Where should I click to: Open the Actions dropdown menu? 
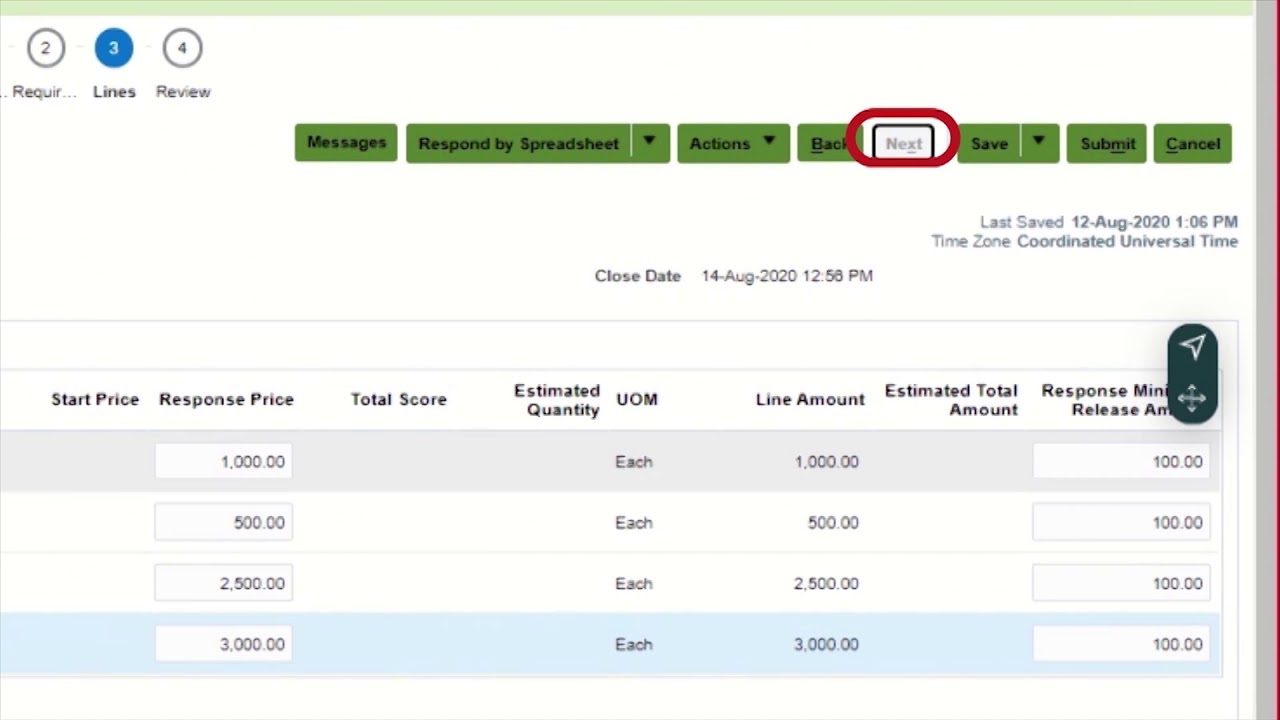(733, 143)
